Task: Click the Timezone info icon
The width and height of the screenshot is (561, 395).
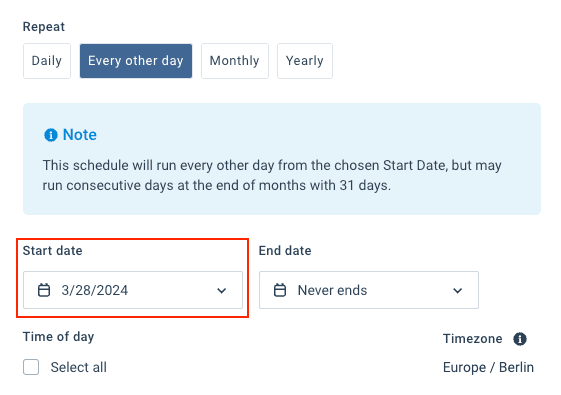Action: [519, 338]
